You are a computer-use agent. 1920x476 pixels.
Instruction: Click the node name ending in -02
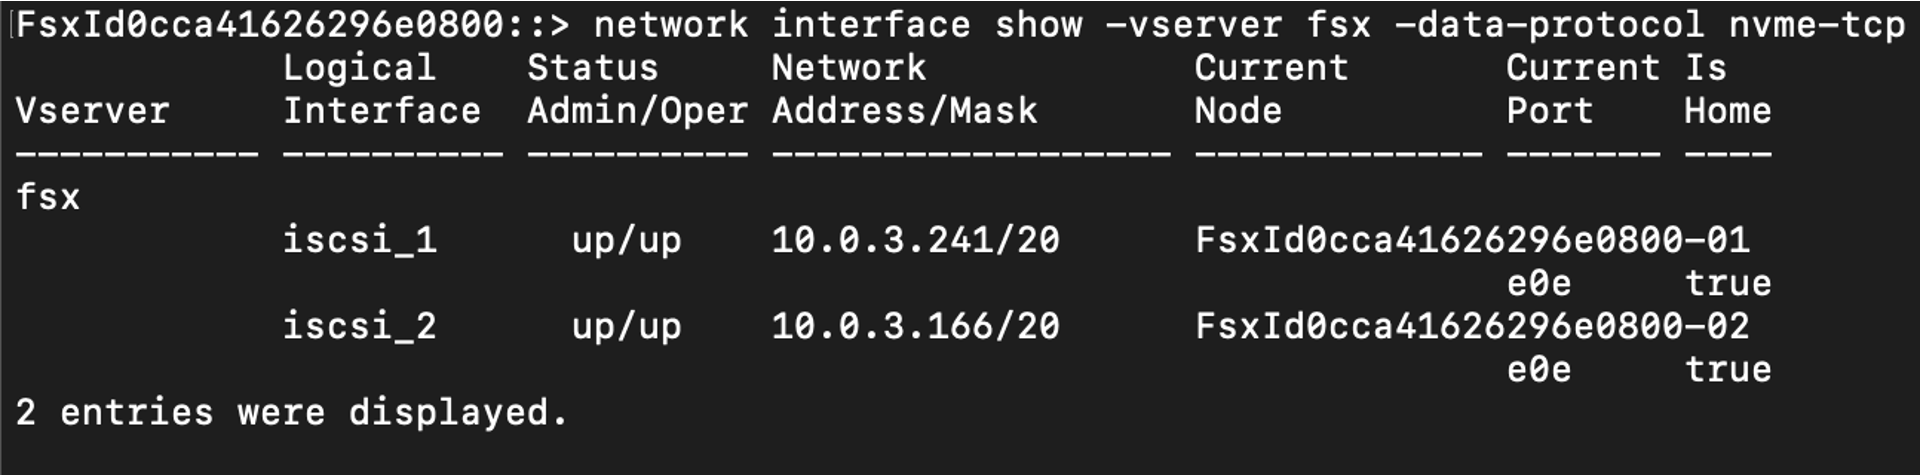coord(1472,326)
